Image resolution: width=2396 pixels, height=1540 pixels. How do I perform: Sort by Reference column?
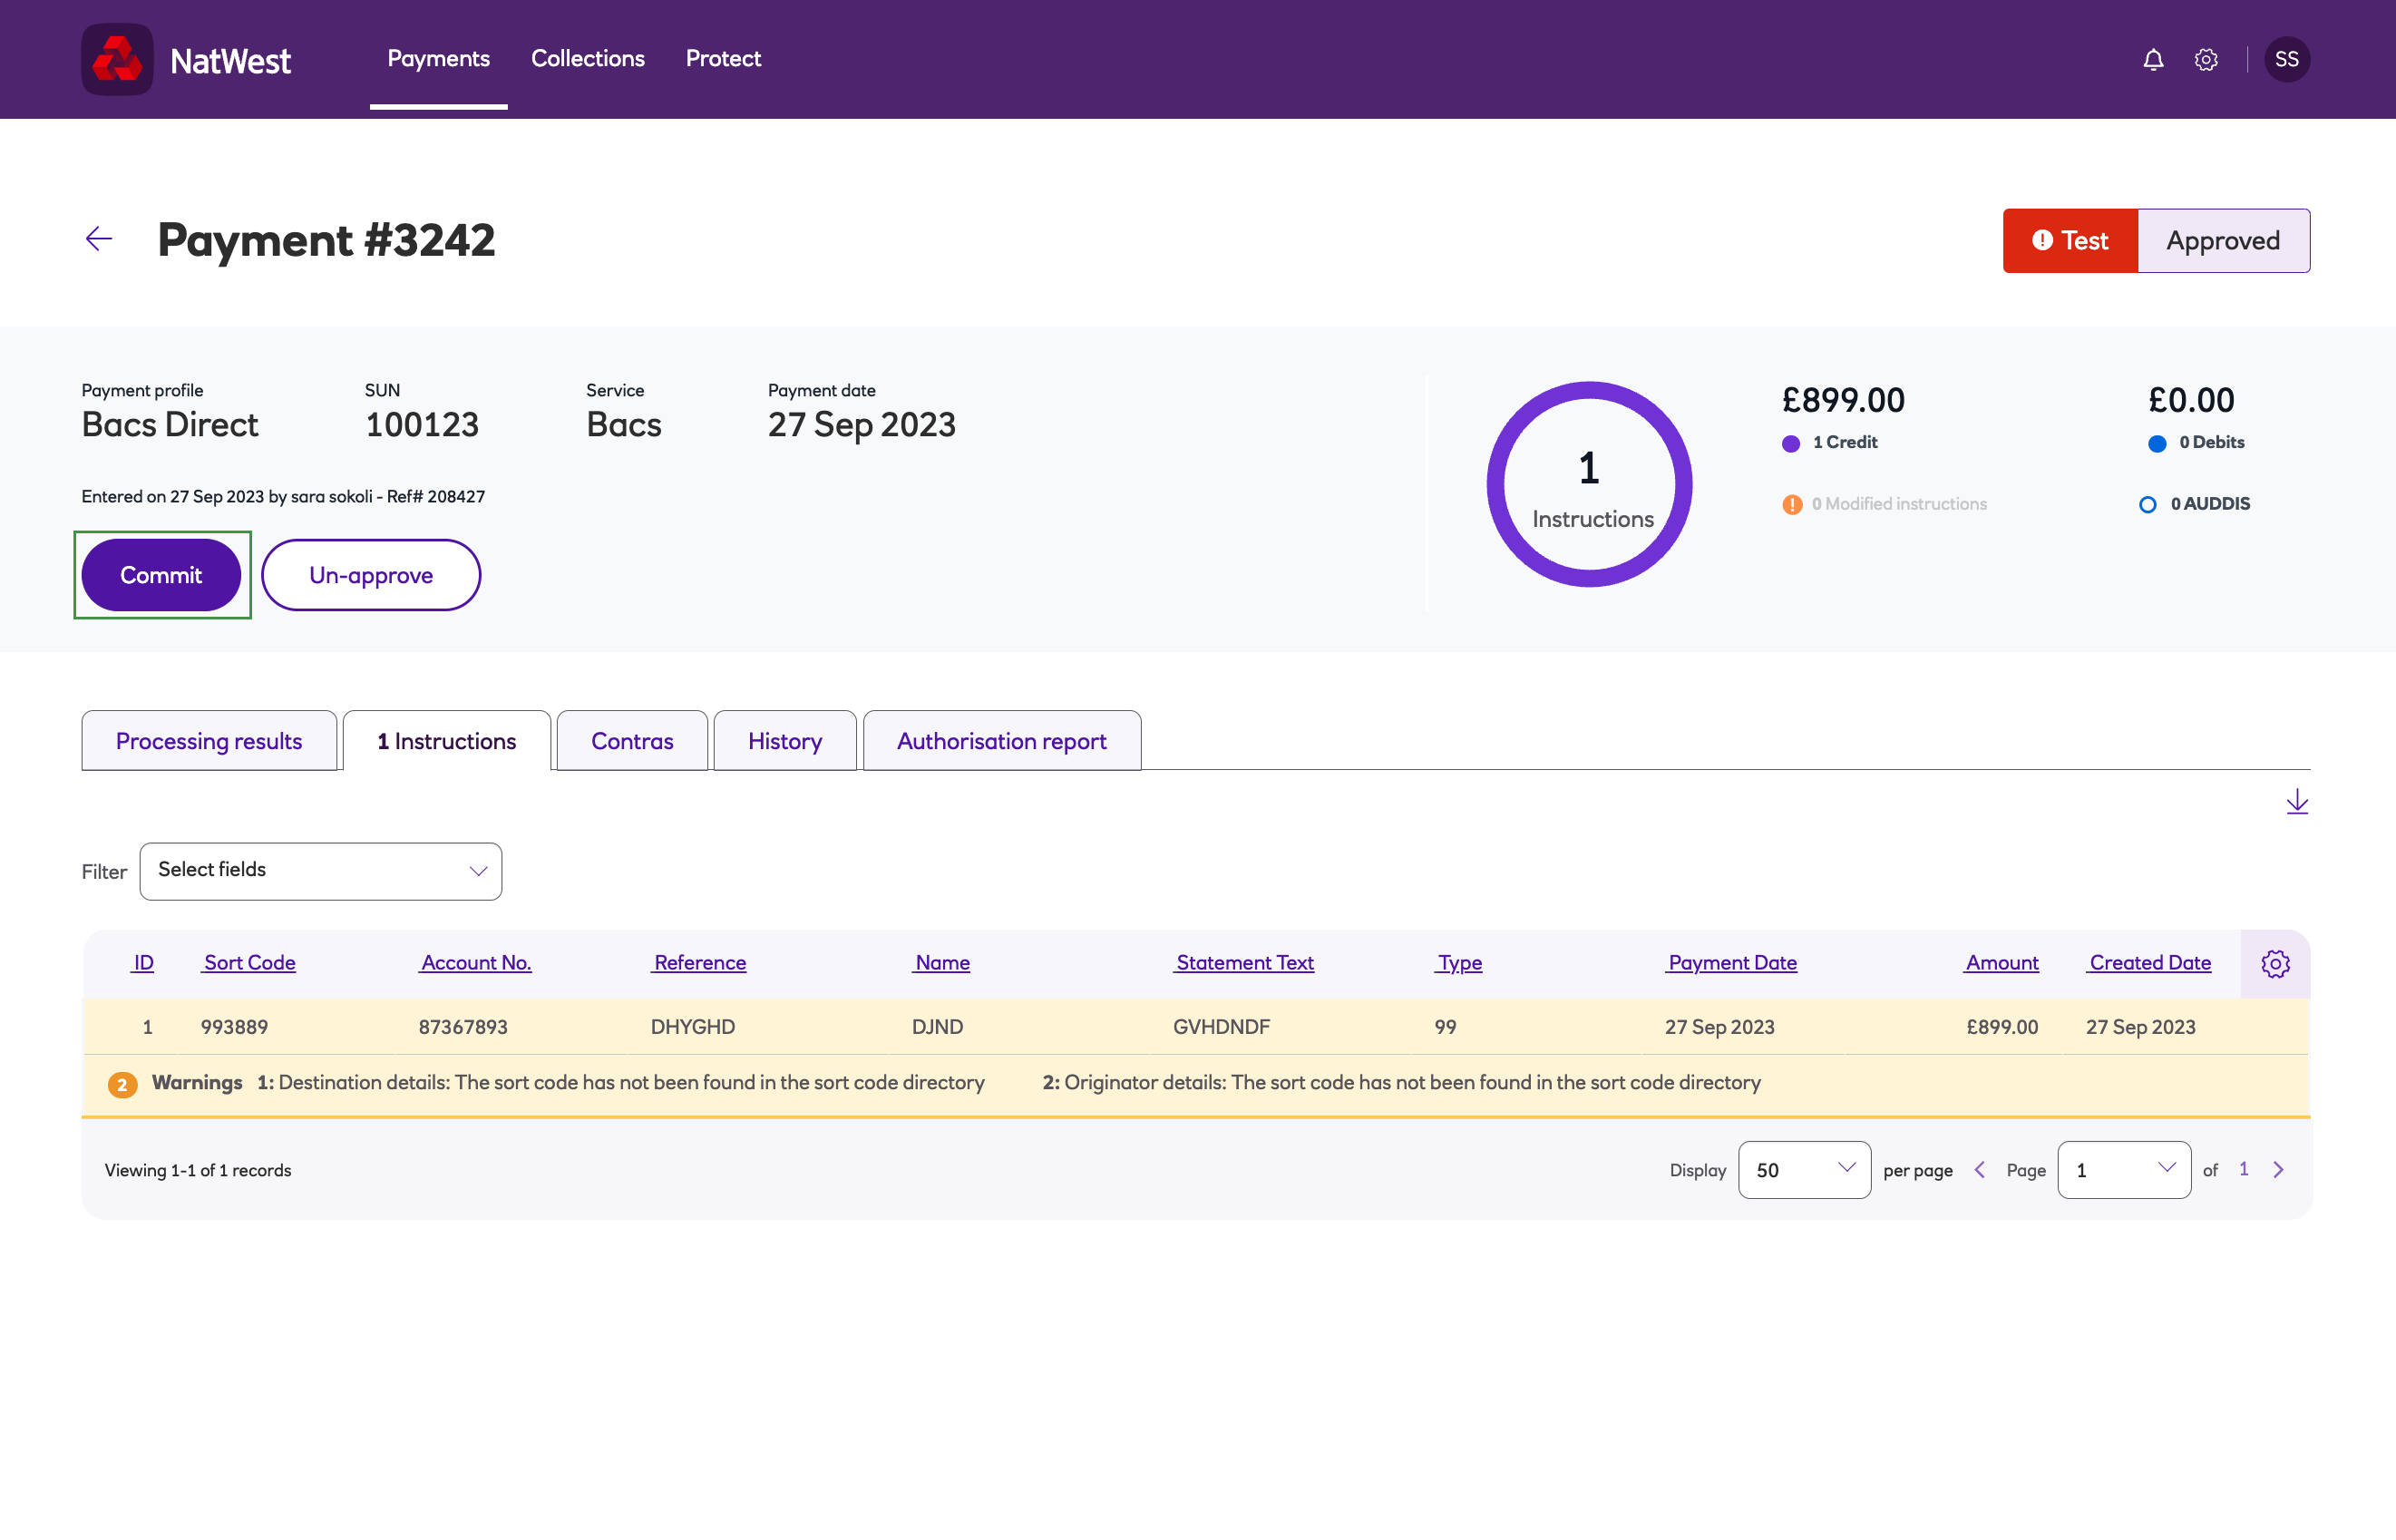[699, 963]
